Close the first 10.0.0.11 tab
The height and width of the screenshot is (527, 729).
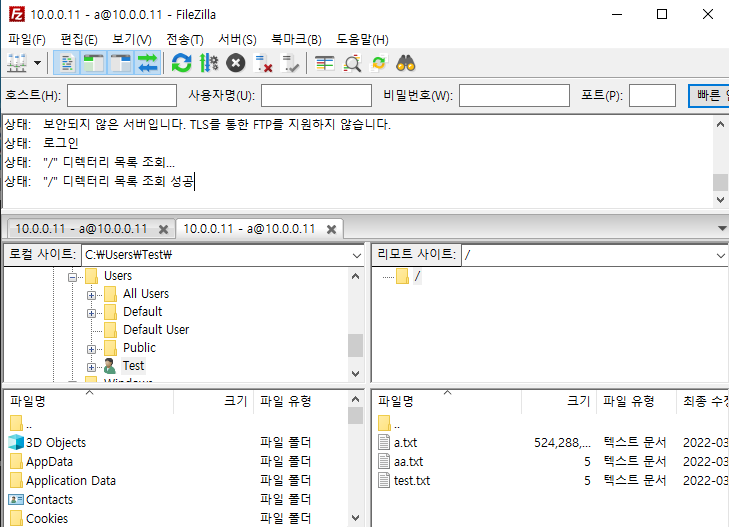(x=163, y=229)
